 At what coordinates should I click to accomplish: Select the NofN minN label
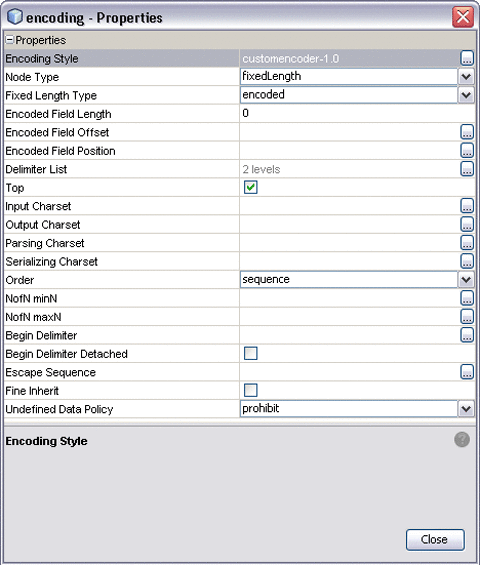[x=31, y=298]
